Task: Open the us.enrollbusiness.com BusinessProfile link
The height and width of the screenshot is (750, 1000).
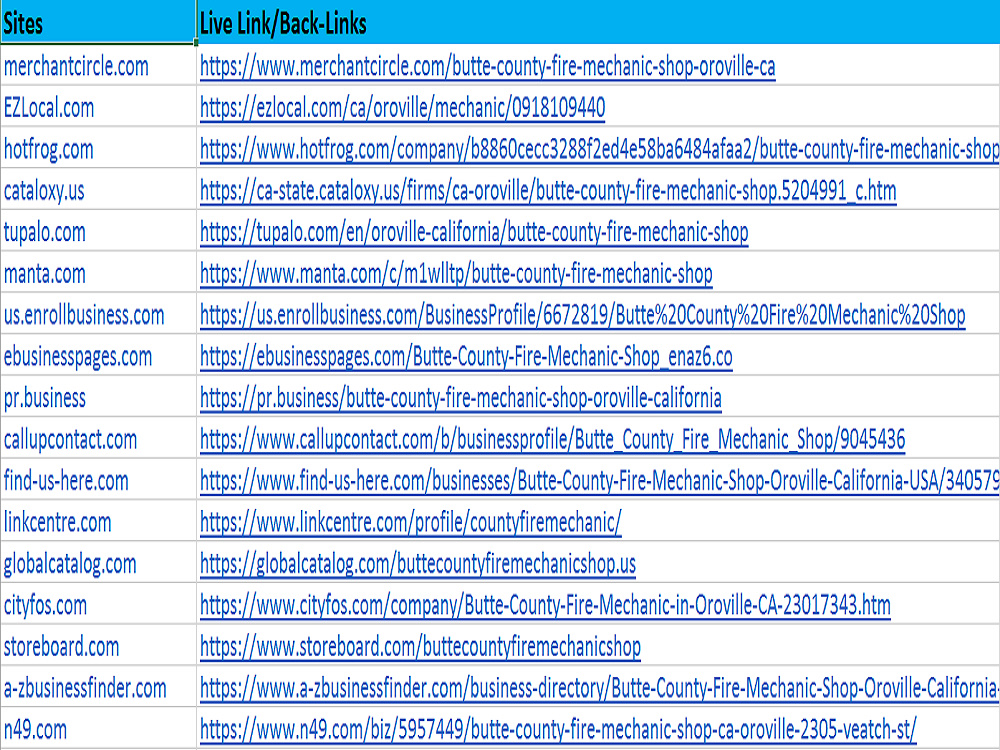Action: click(x=582, y=315)
